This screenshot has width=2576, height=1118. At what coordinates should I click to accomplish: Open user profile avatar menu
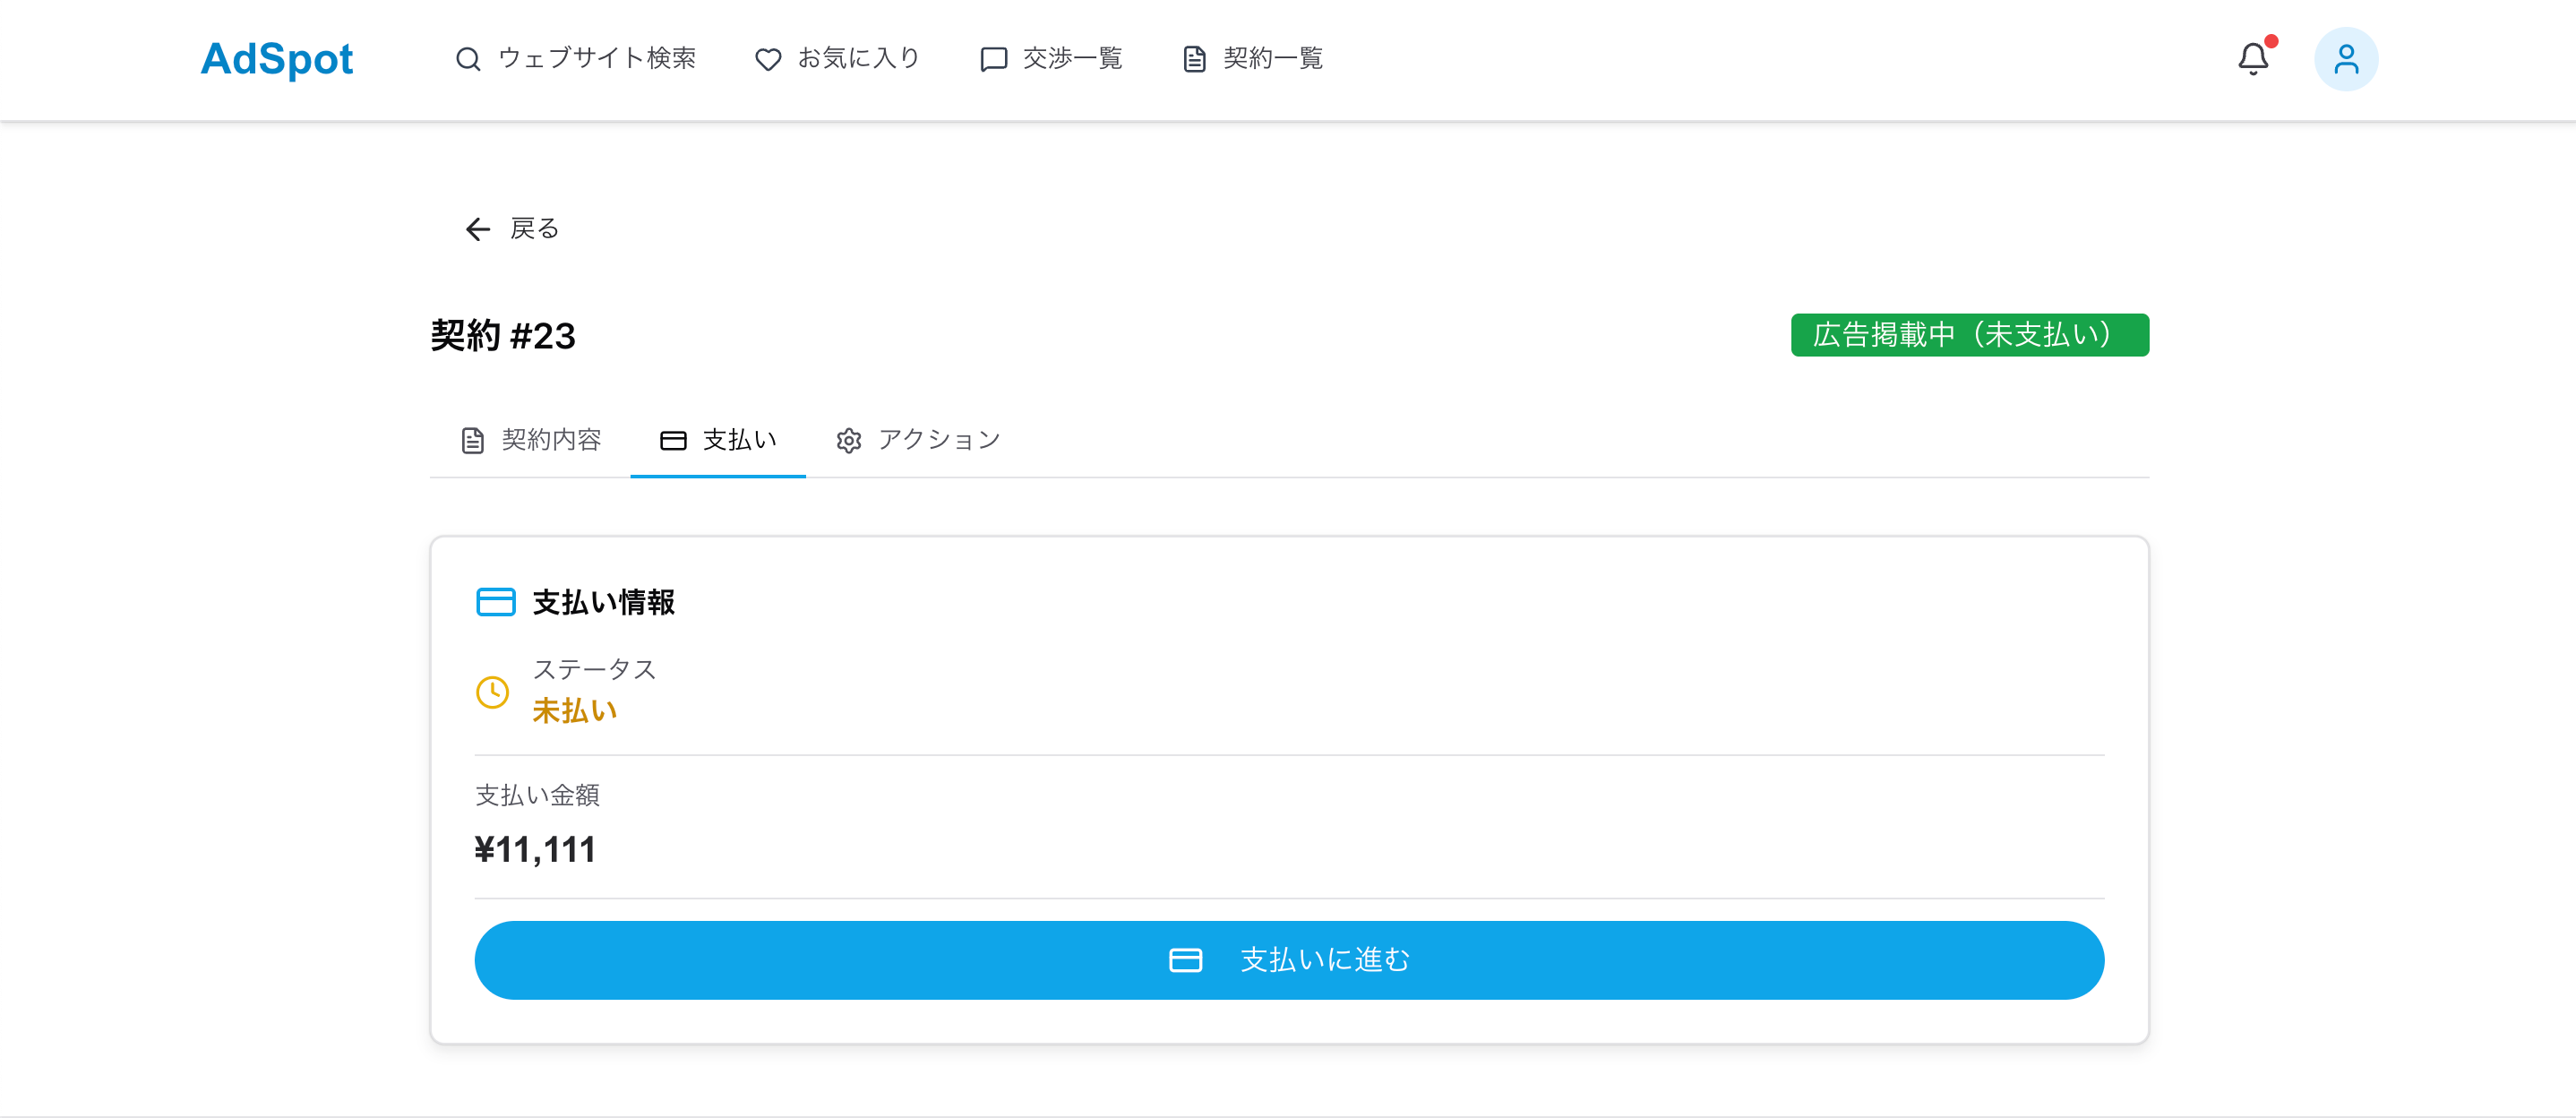pyautogui.click(x=2345, y=59)
